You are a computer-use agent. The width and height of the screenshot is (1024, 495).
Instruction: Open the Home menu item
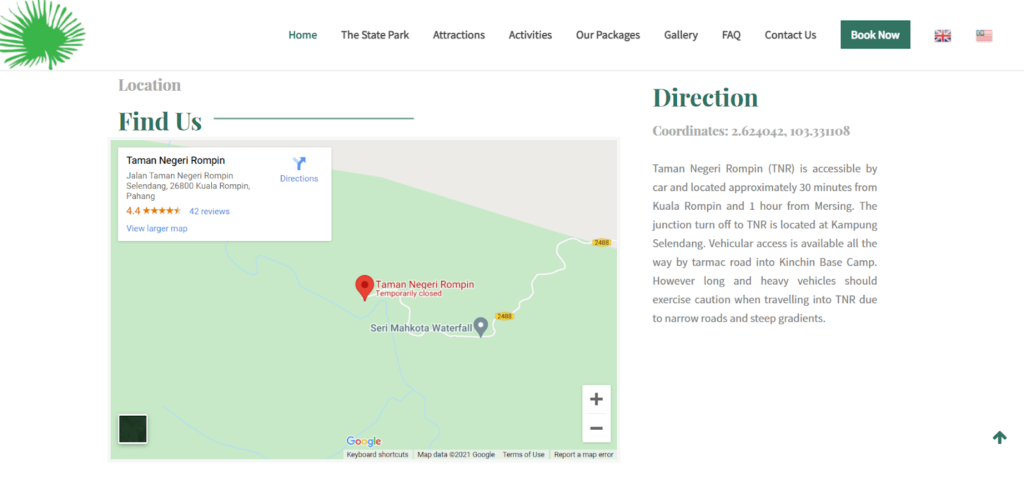303,35
